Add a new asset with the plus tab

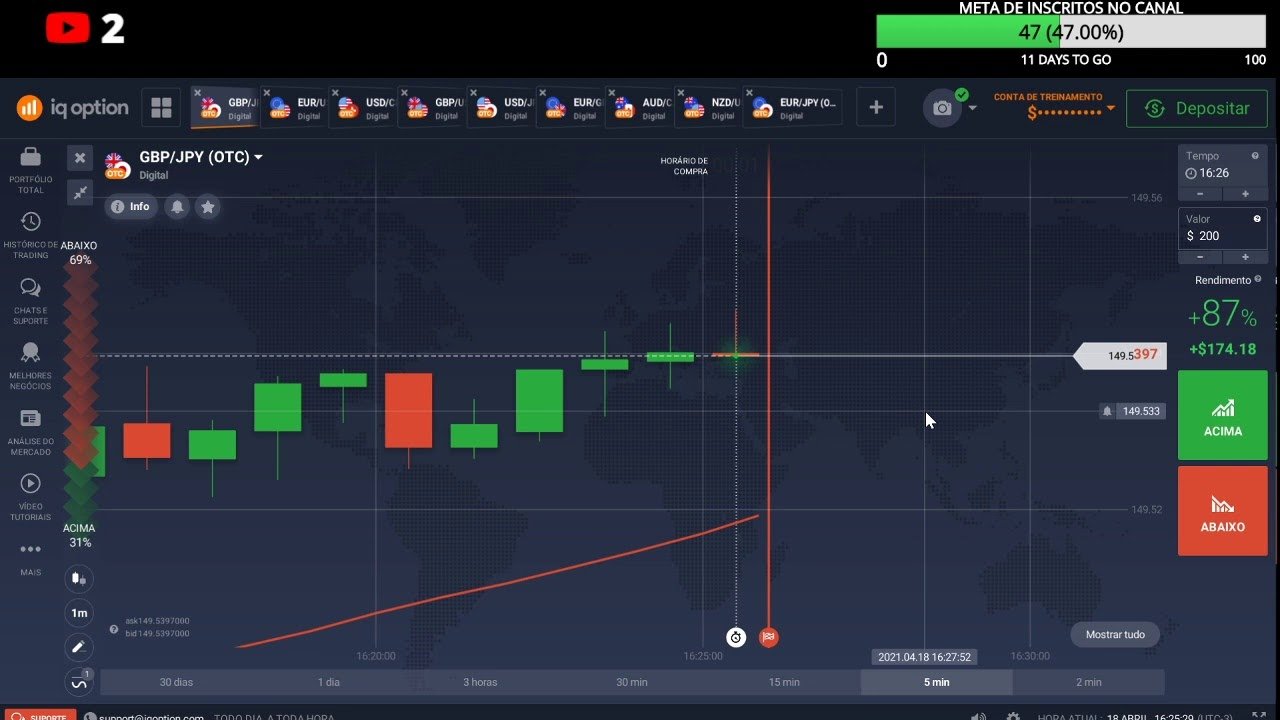click(875, 107)
